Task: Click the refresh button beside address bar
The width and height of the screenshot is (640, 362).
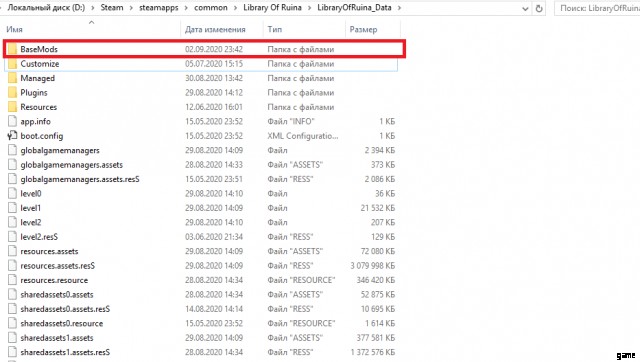Action: tap(539, 8)
